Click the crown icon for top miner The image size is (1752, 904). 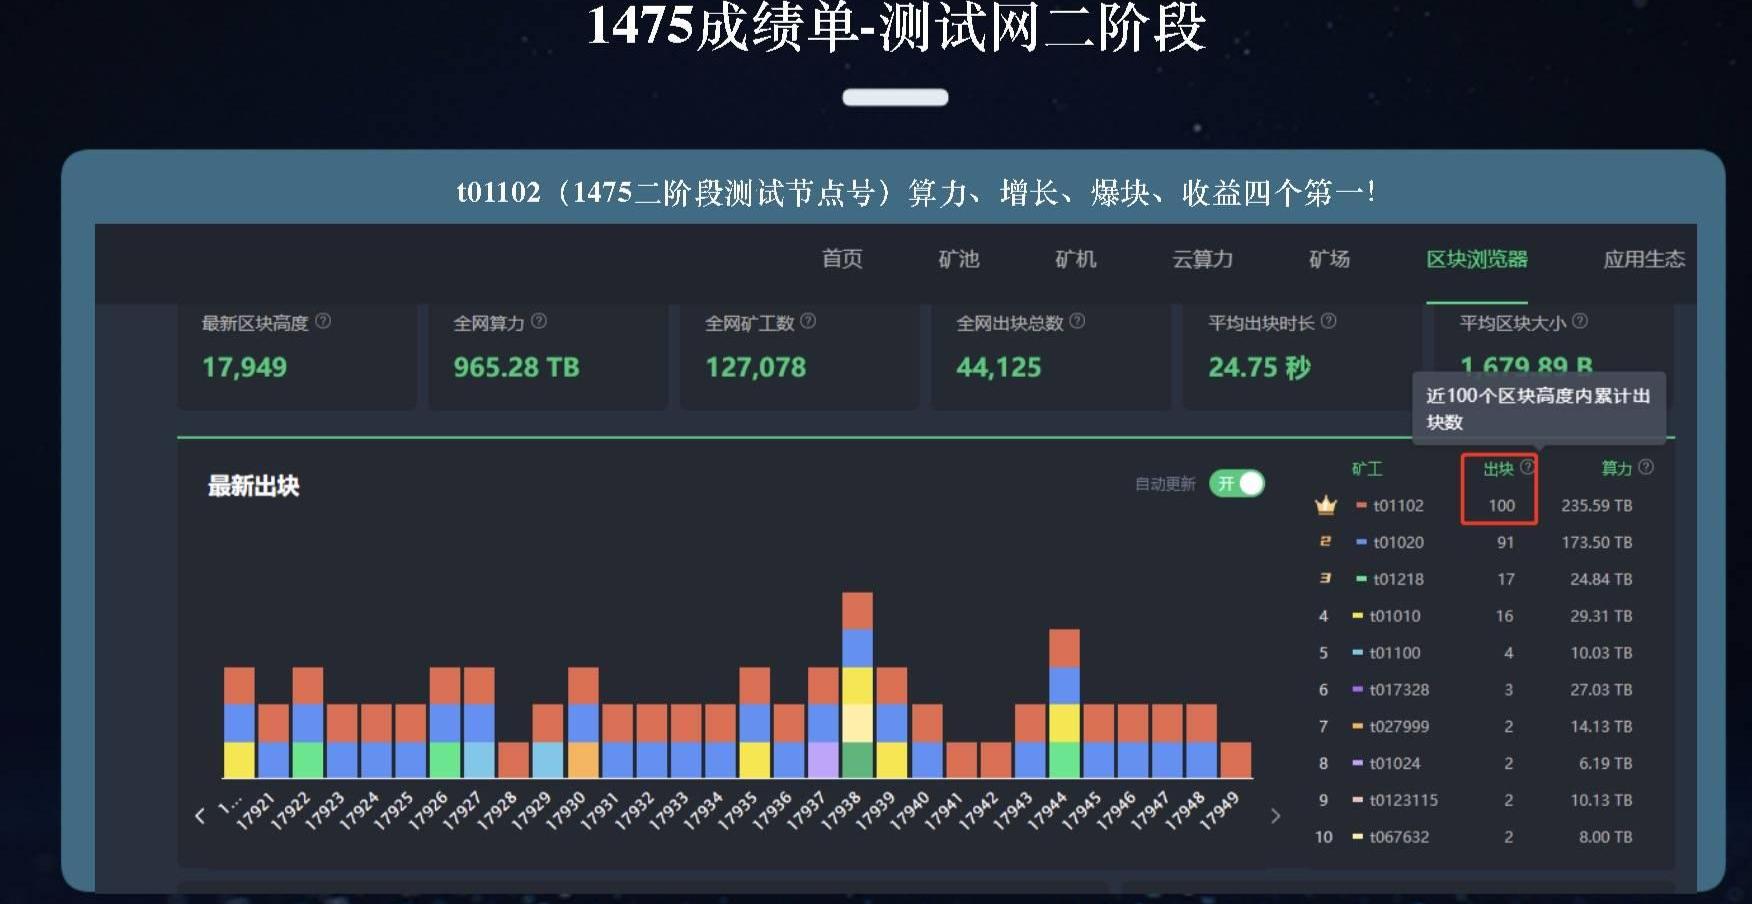pos(1325,505)
